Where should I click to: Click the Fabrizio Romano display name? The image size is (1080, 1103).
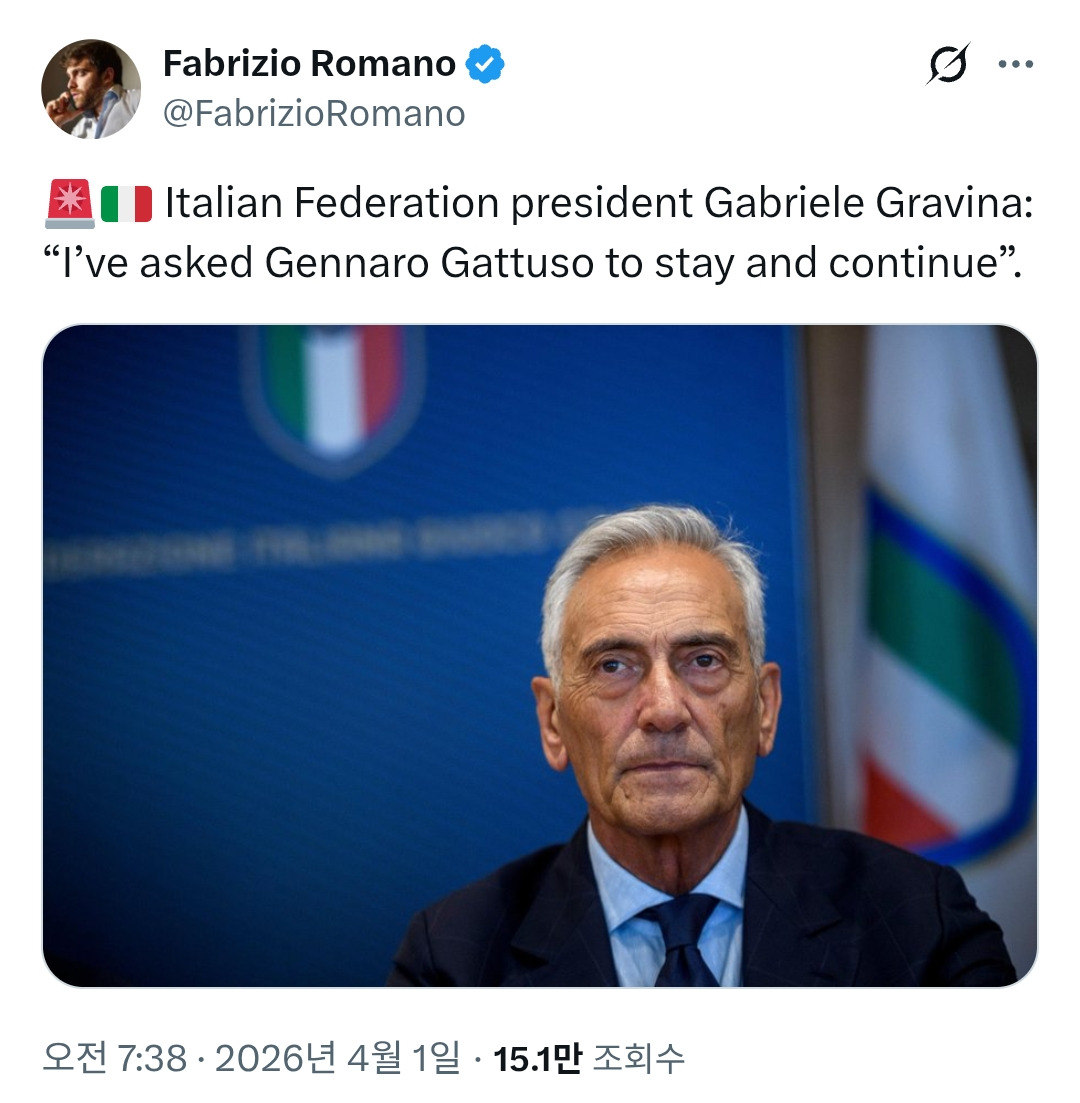(x=309, y=65)
